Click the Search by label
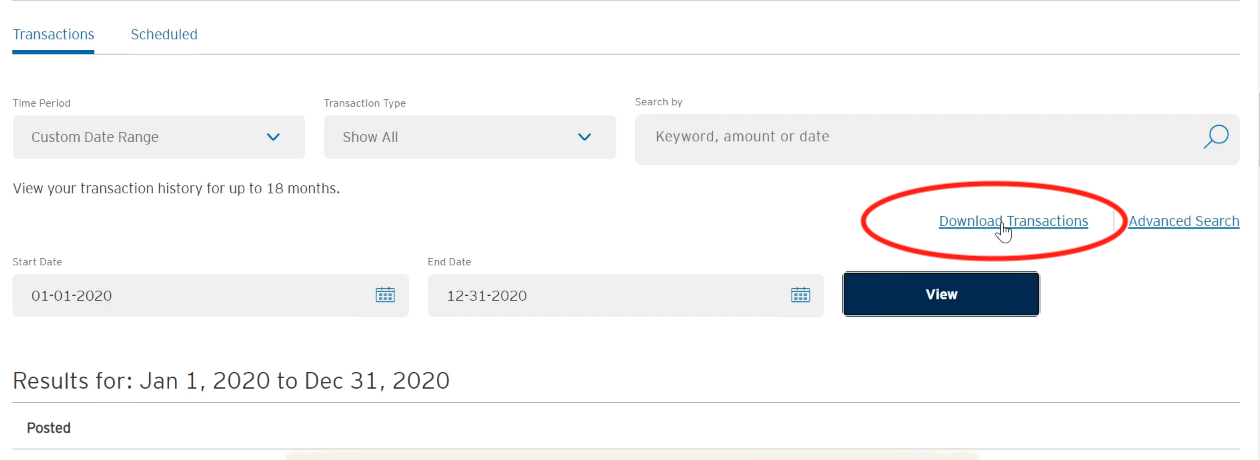Viewport: 1260px width, 460px height. pyautogui.click(x=659, y=102)
